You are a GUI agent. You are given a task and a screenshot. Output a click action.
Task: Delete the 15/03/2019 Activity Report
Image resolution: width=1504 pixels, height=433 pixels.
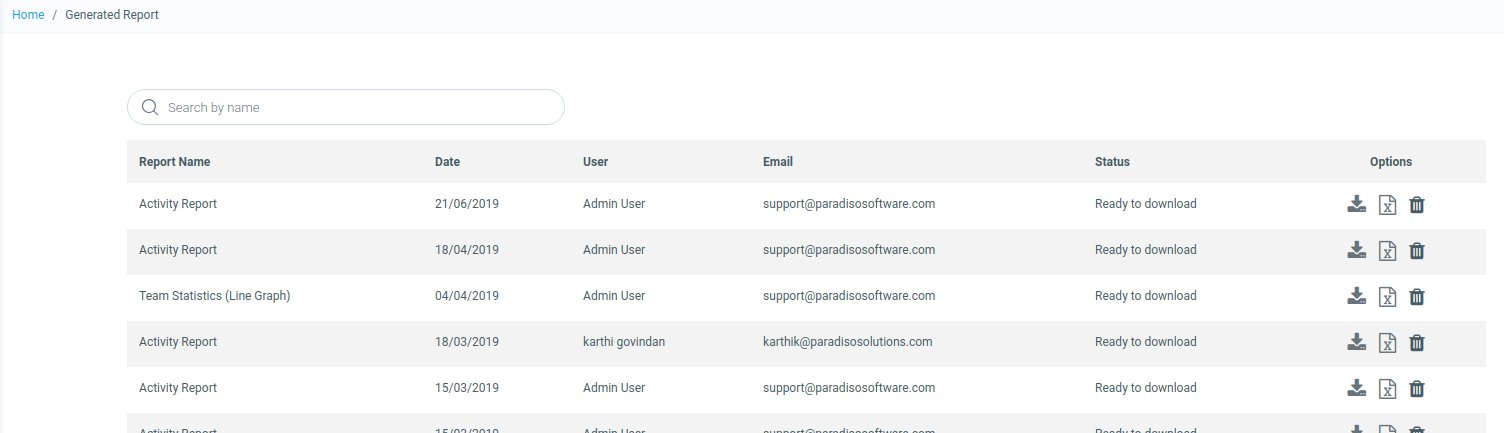tap(1417, 389)
